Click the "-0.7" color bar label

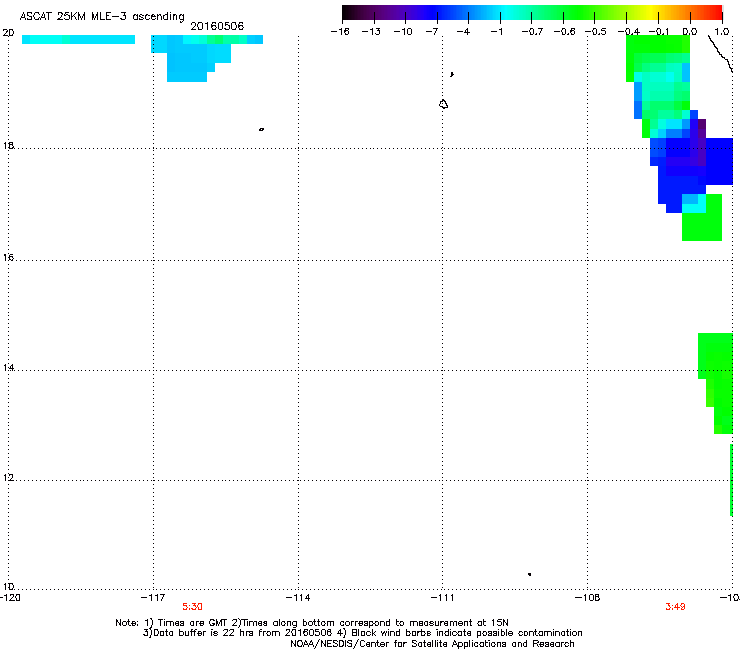click(x=532, y=32)
